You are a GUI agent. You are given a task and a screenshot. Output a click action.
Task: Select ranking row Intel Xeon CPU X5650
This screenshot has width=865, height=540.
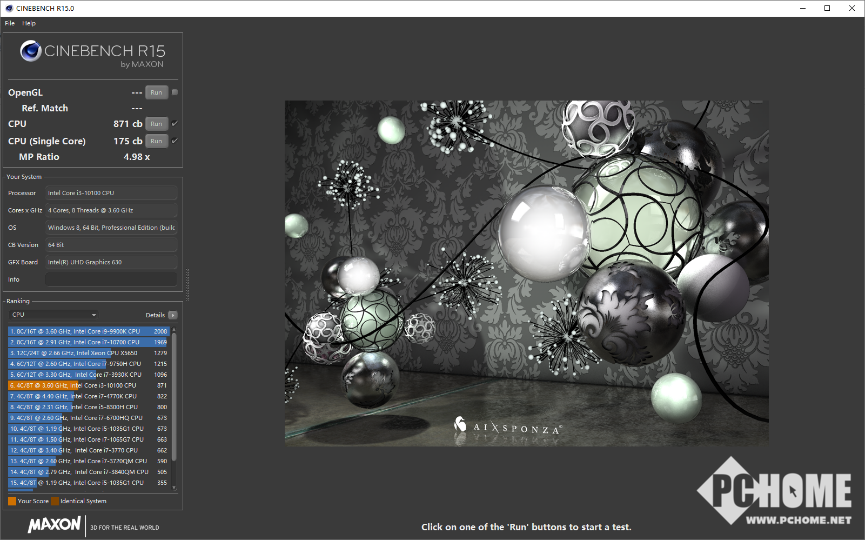coord(89,353)
